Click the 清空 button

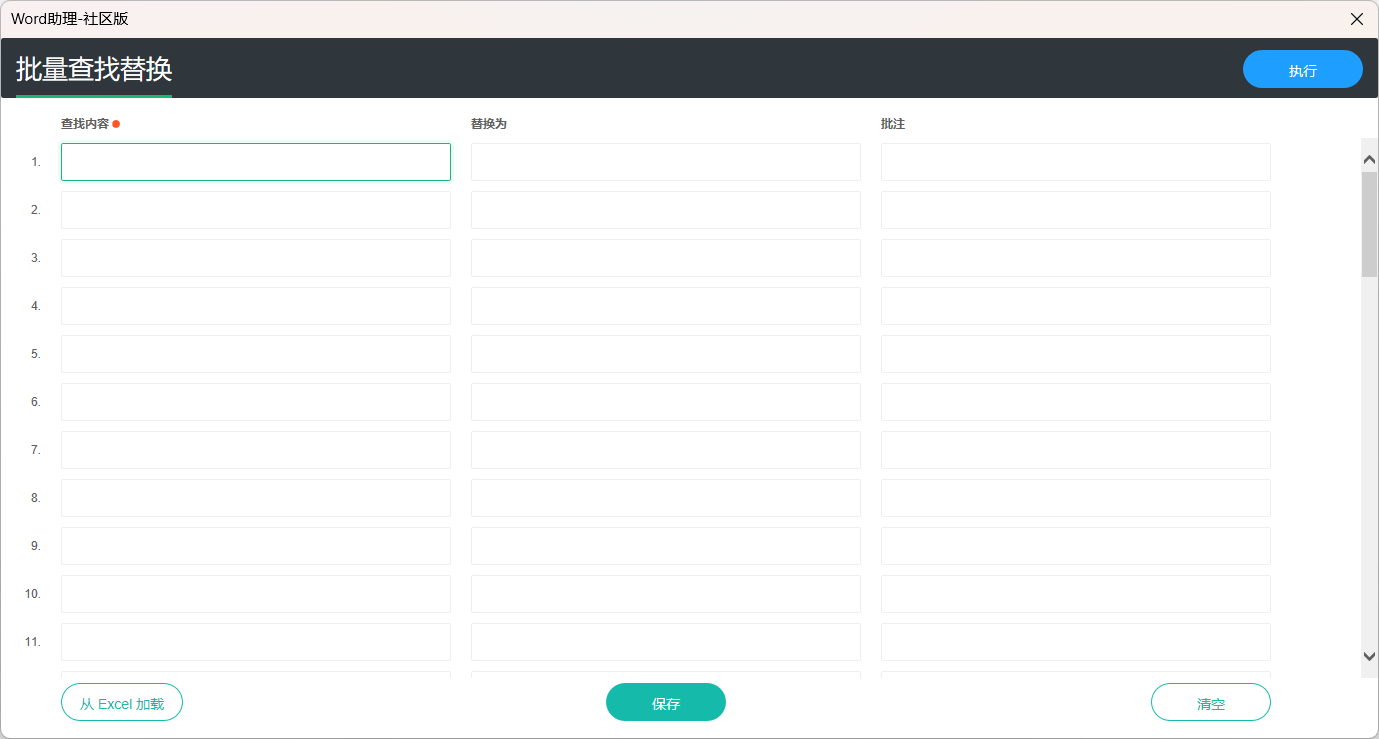tap(1210, 703)
